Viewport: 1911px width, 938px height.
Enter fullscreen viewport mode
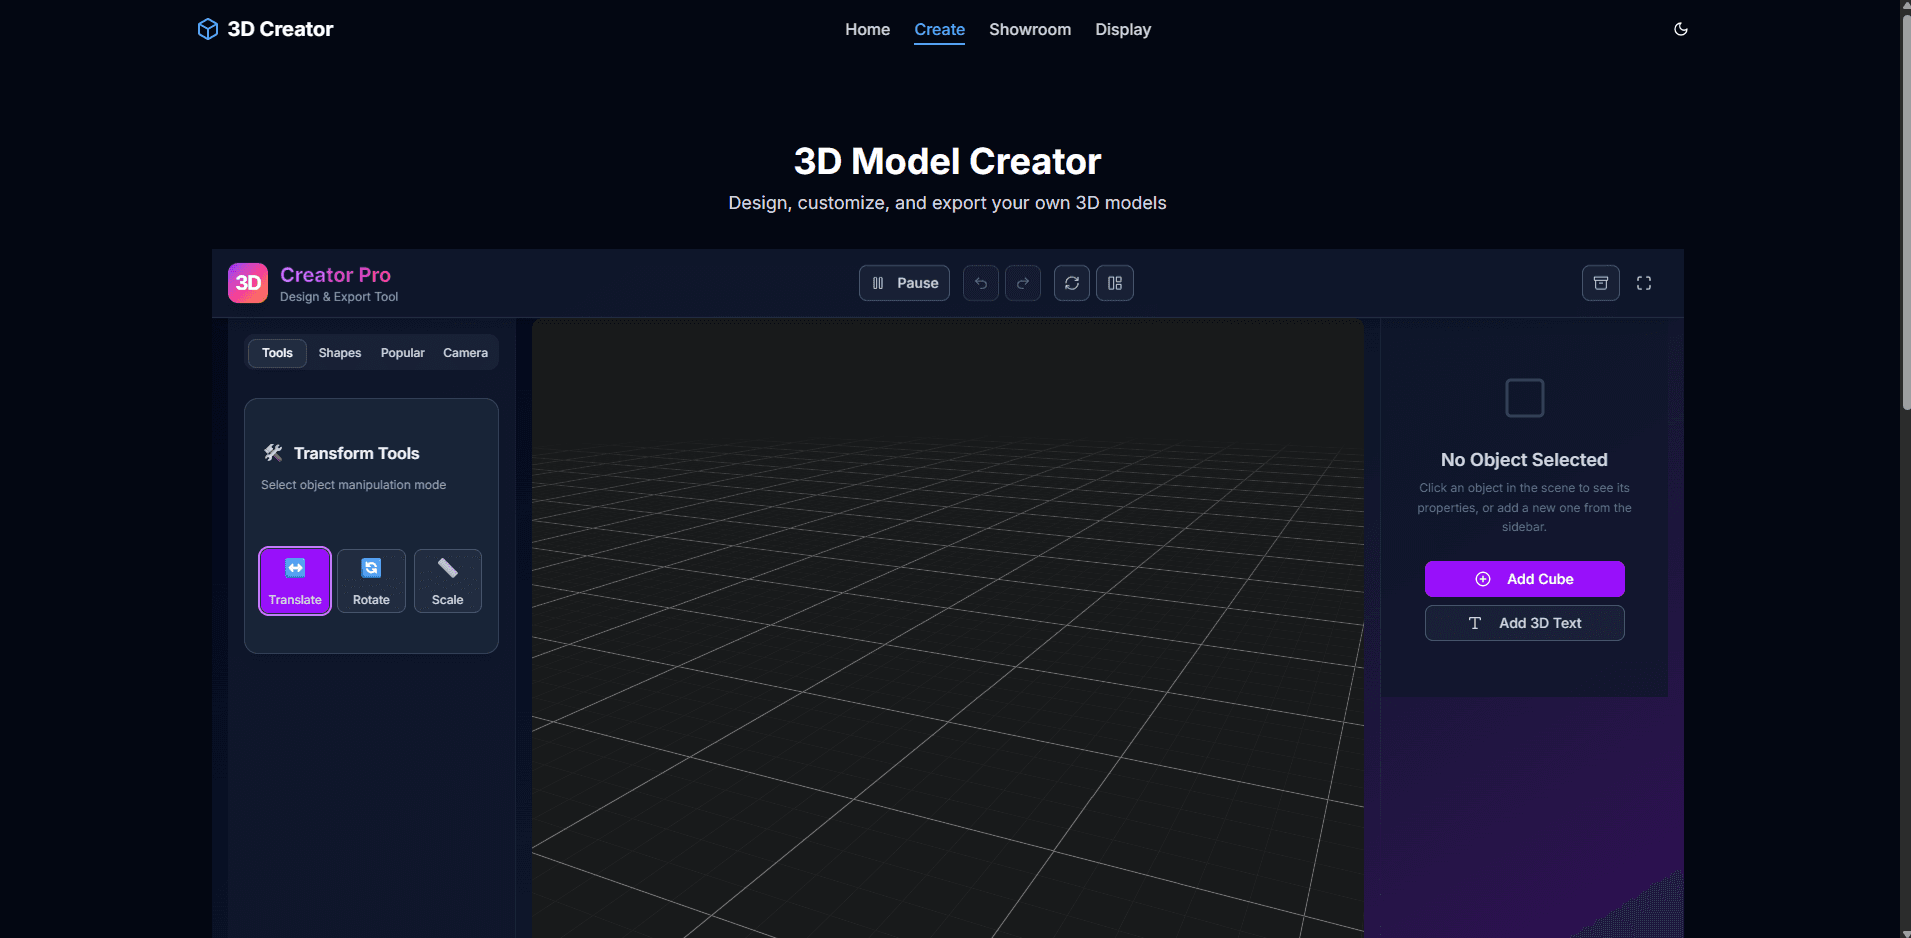(1644, 283)
